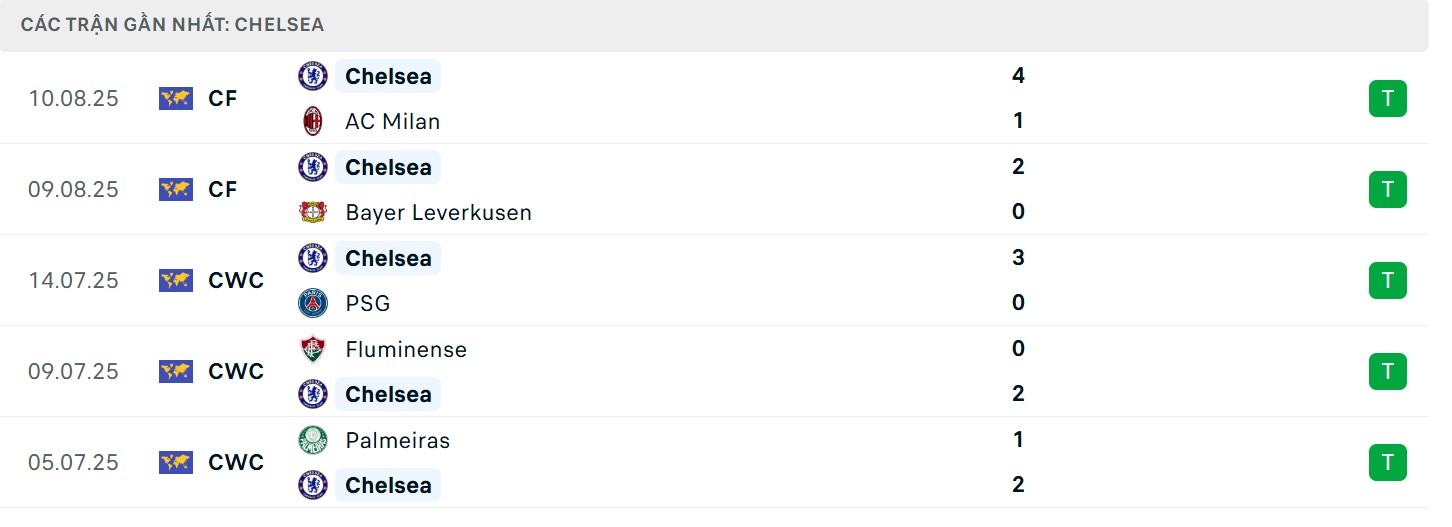Click the Chelsea name in PSG match

[x=388, y=258]
